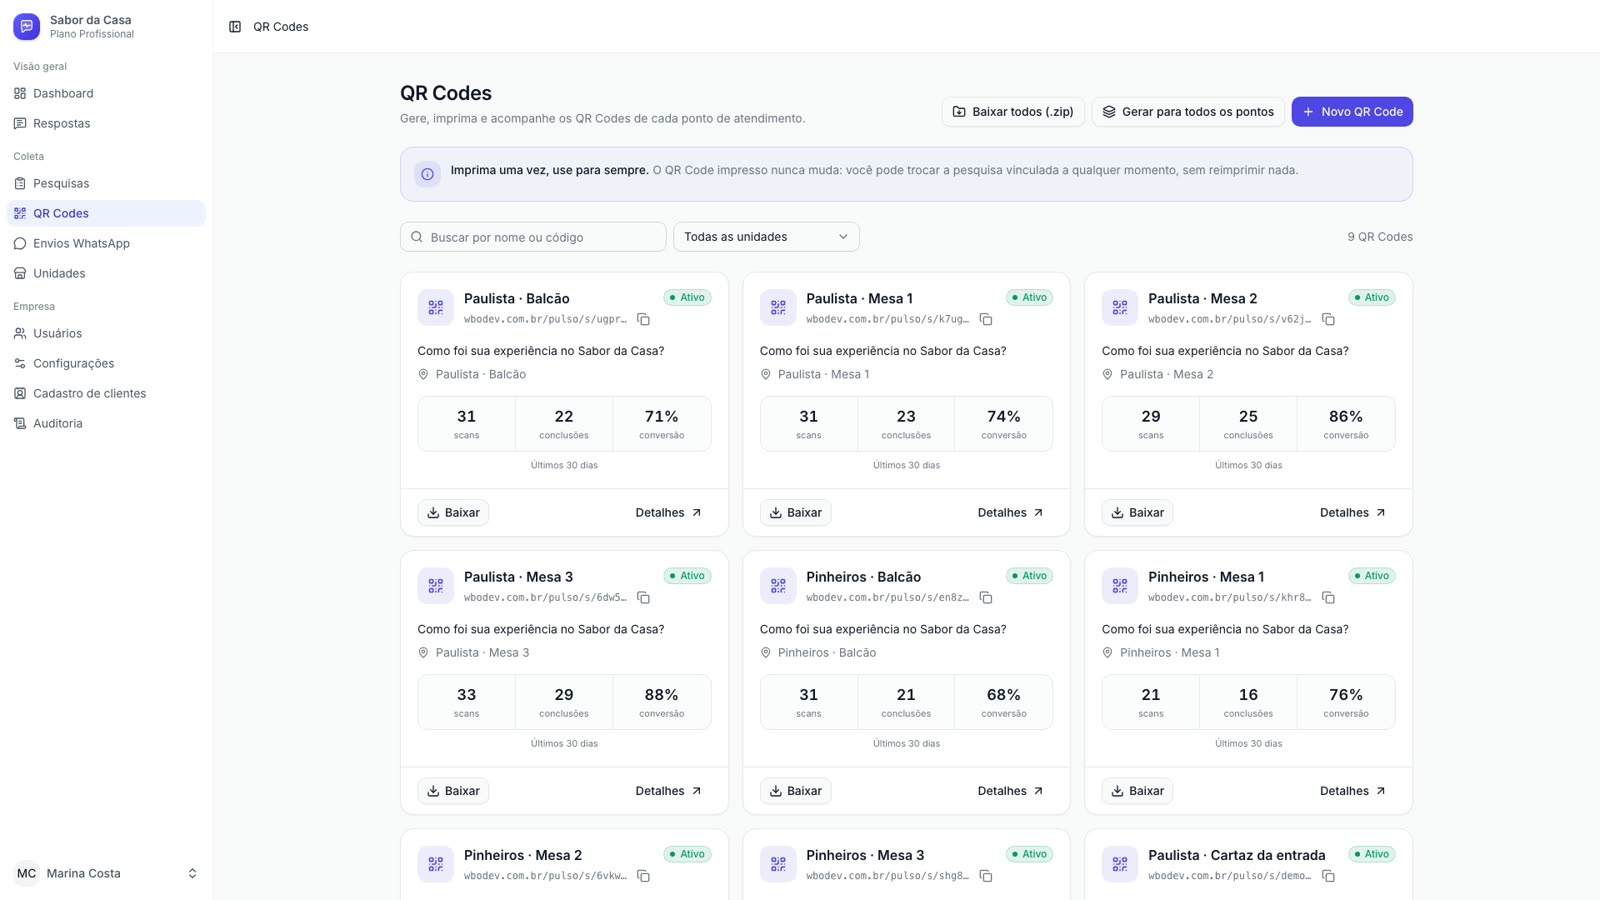Click the Sabor da Casa logo icon
This screenshot has height=900, width=1600.
point(27,27)
